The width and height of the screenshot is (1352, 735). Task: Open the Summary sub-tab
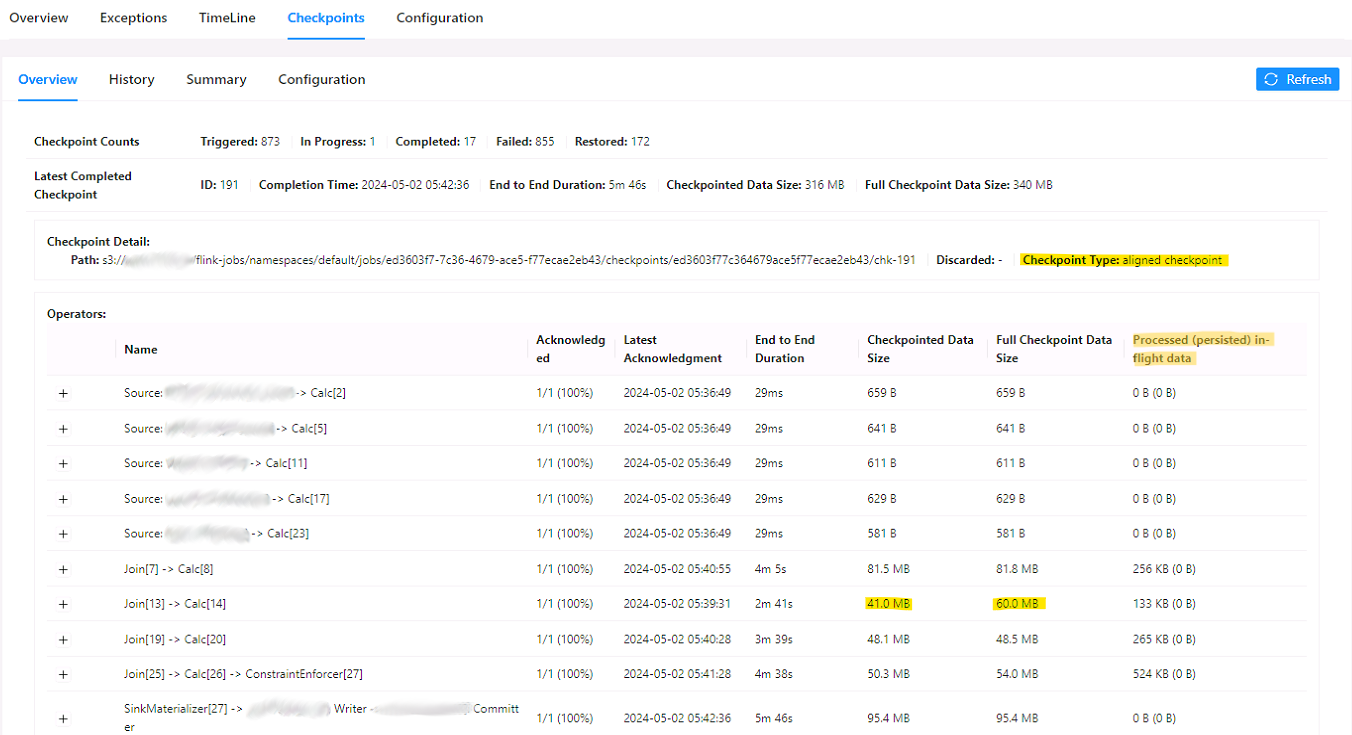tap(216, 79)
